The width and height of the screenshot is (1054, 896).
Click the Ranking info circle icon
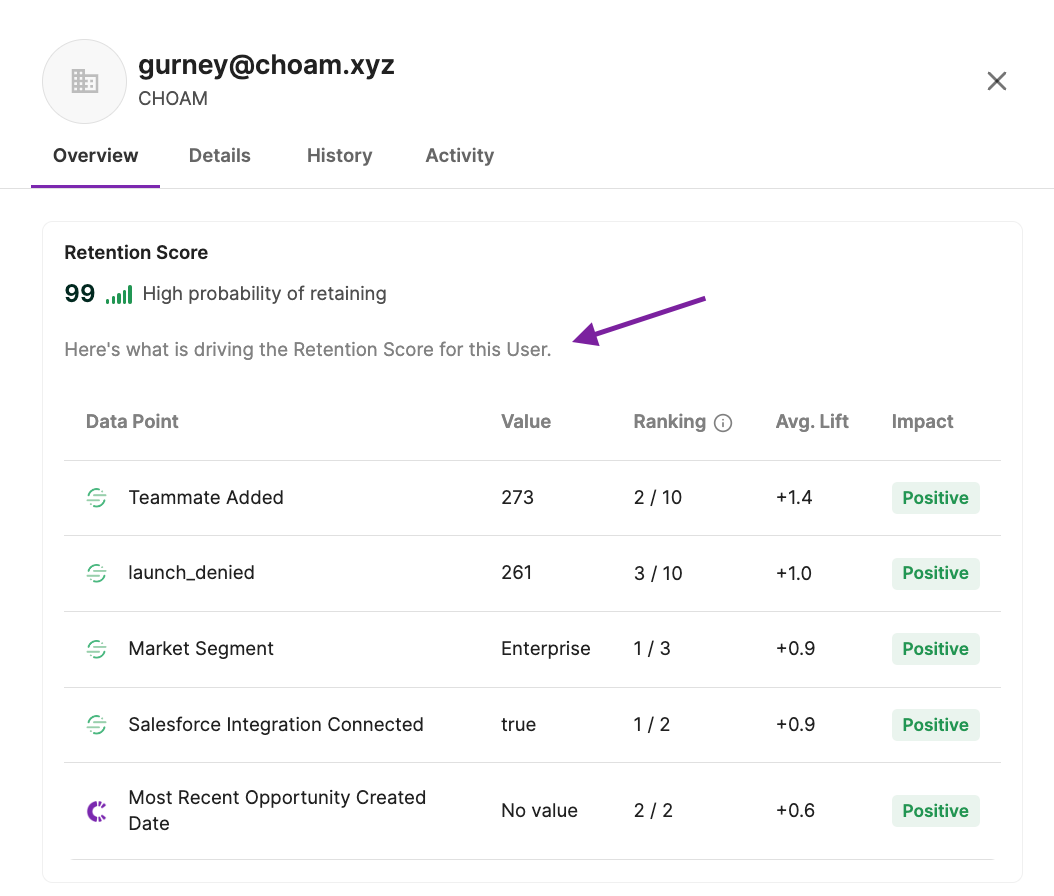pyautogui.click(x=723, y=423)
